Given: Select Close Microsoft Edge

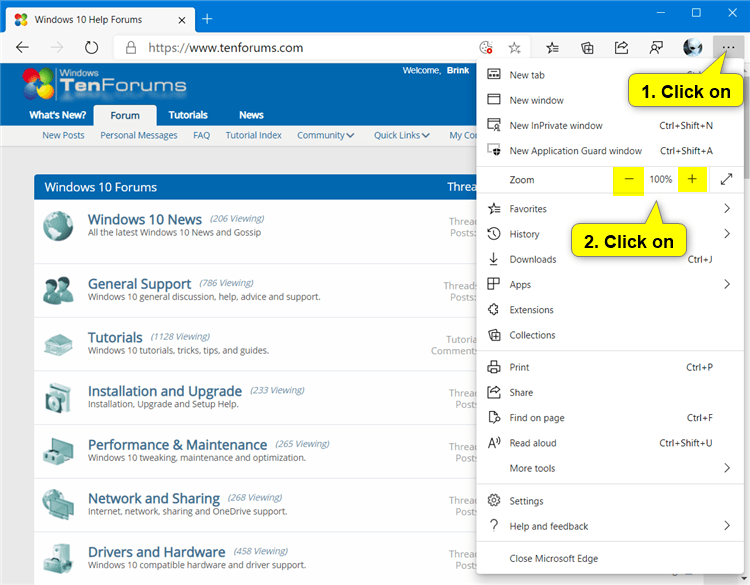Looking at the screenshot, I should [610, 558].
